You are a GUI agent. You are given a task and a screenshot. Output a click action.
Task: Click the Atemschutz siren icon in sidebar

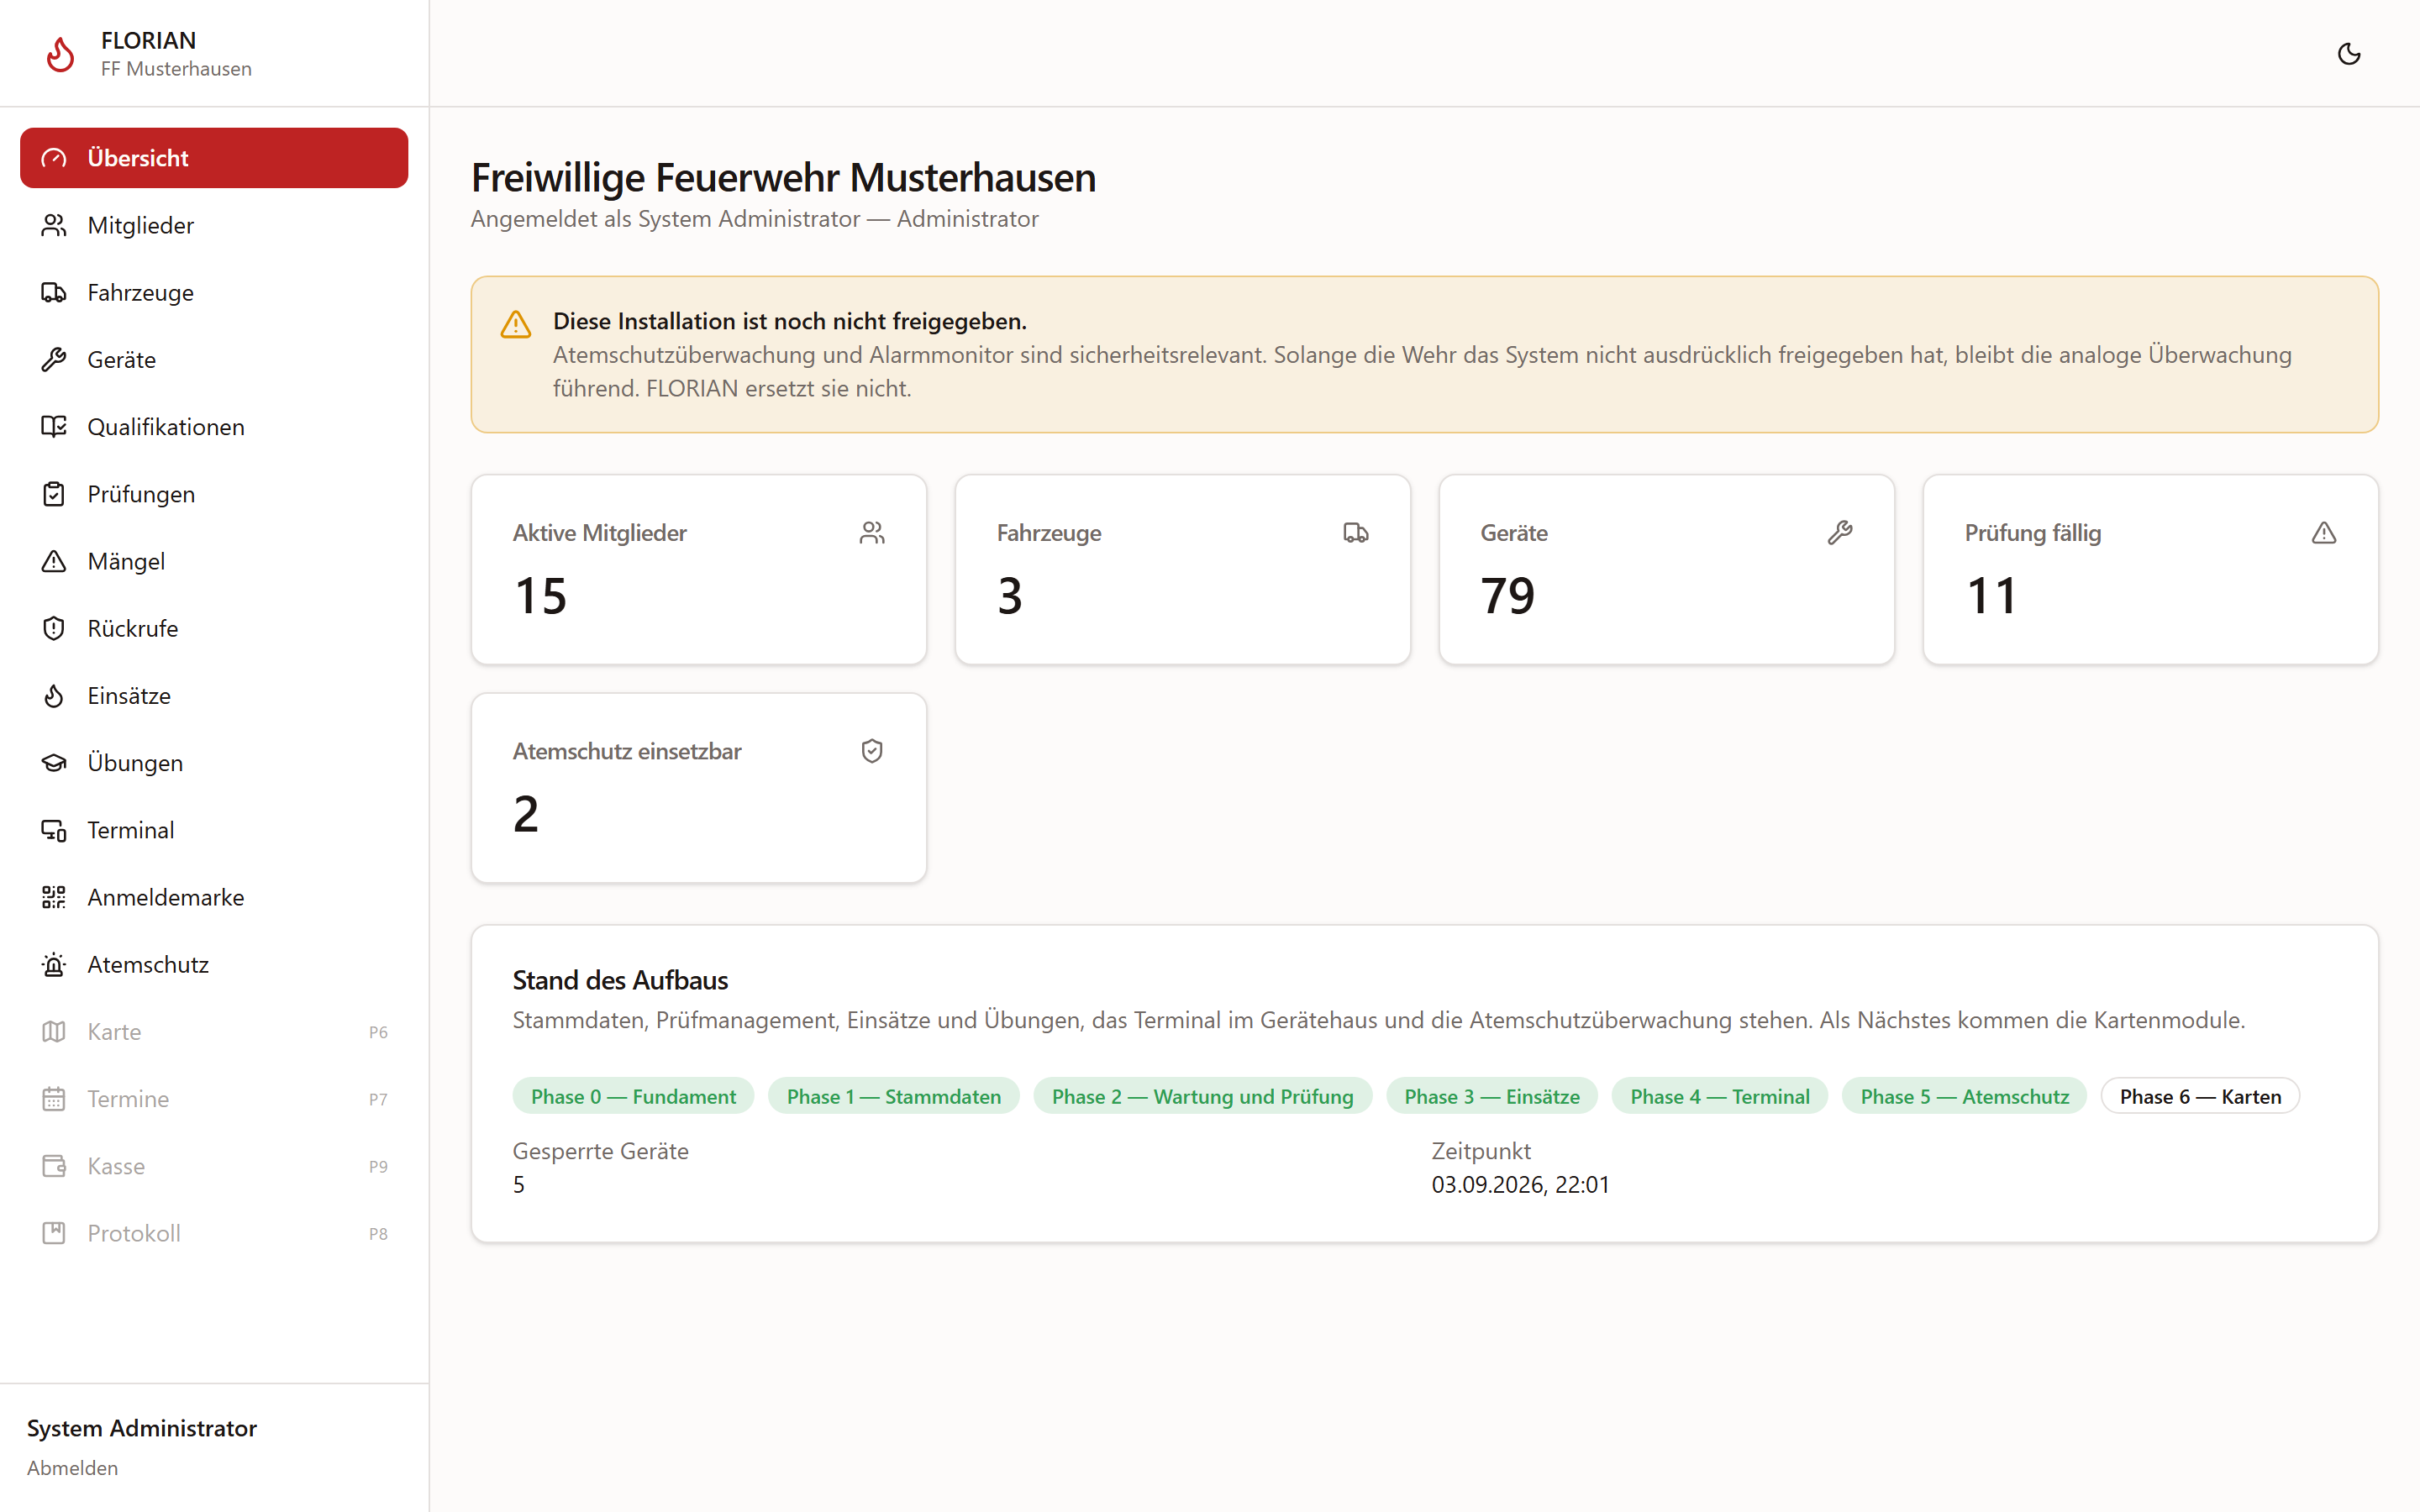pyautogui.click(x=54, y=964)
